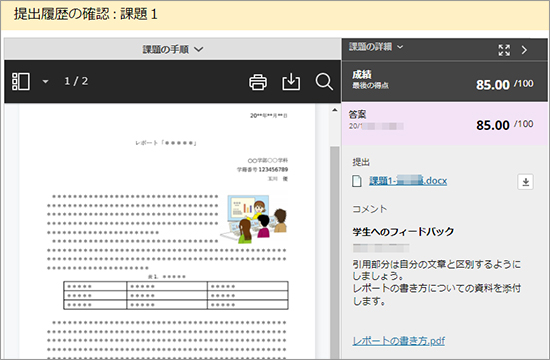550x360 pixels.
Task: Click the illustration image in the report
Action: point(253,219)
